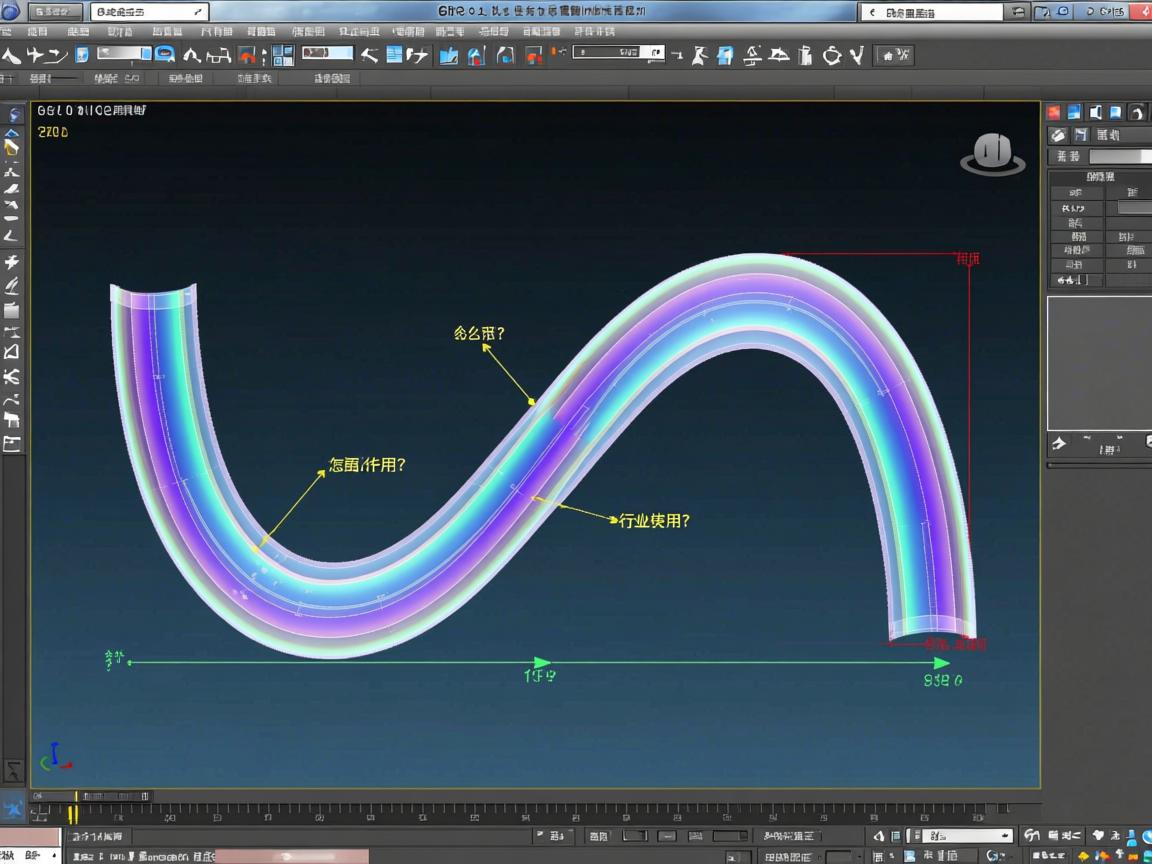
Task: Open the workspace dropdown in the title bar
Action: 150,12
